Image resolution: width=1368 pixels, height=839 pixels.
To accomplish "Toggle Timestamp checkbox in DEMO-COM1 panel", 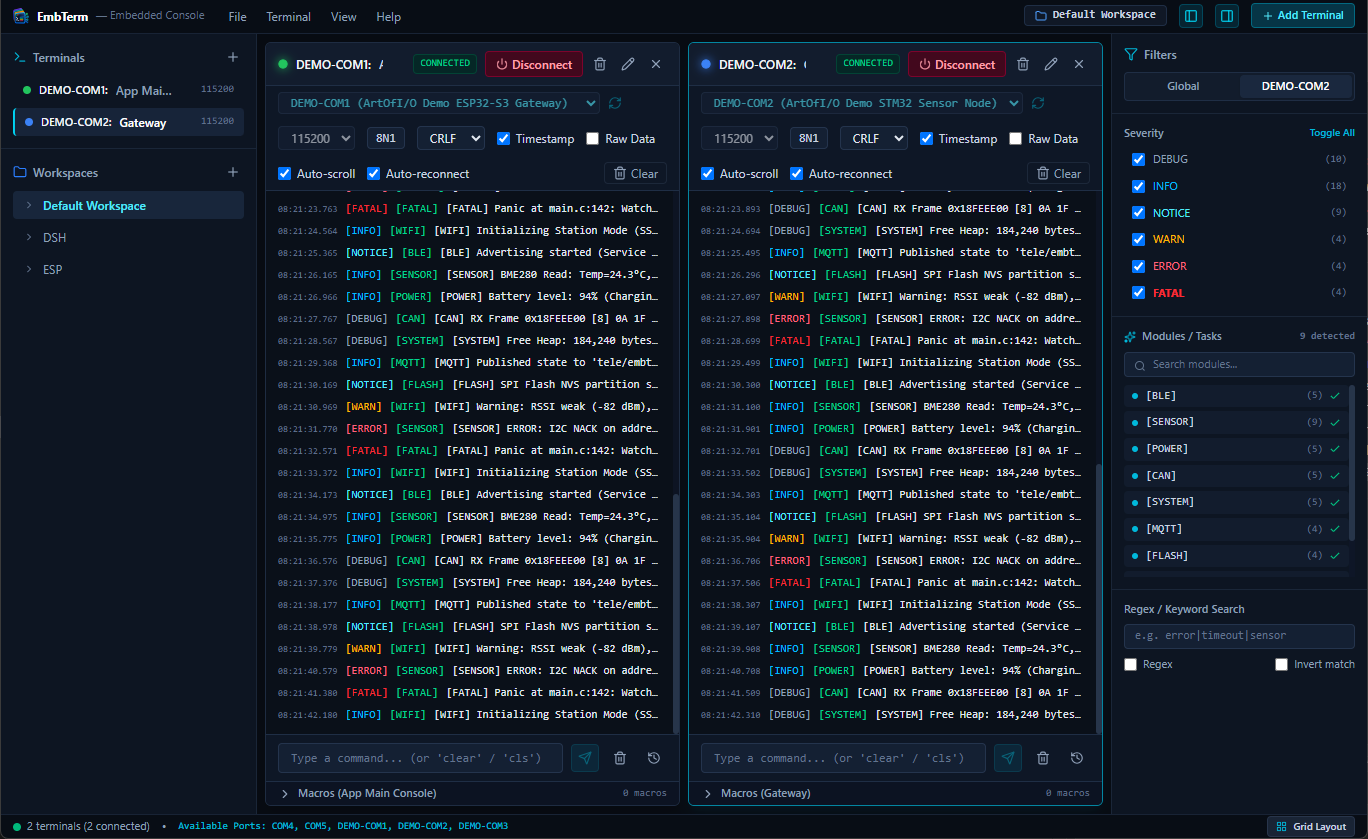I will pyautogui.click(x=504, y=139).
